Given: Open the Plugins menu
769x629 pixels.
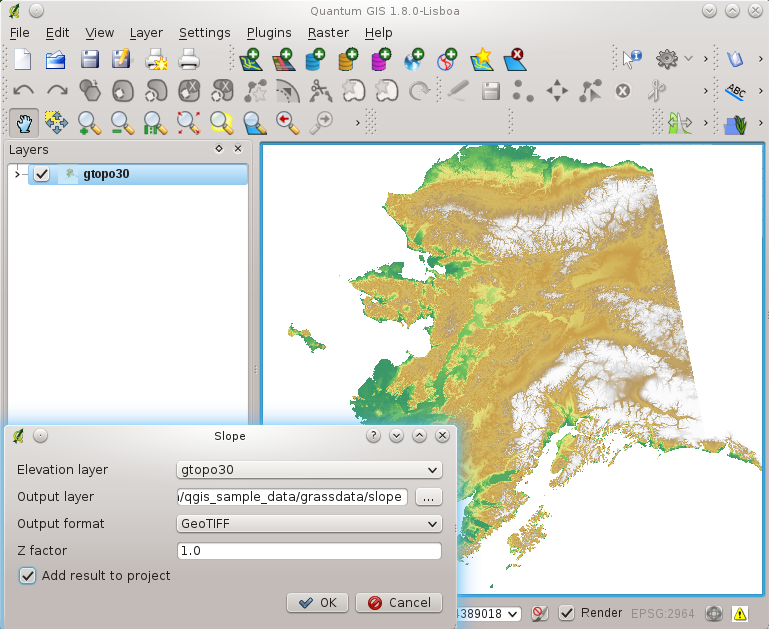Looking at the screenshot, I should tap(269, 33).
